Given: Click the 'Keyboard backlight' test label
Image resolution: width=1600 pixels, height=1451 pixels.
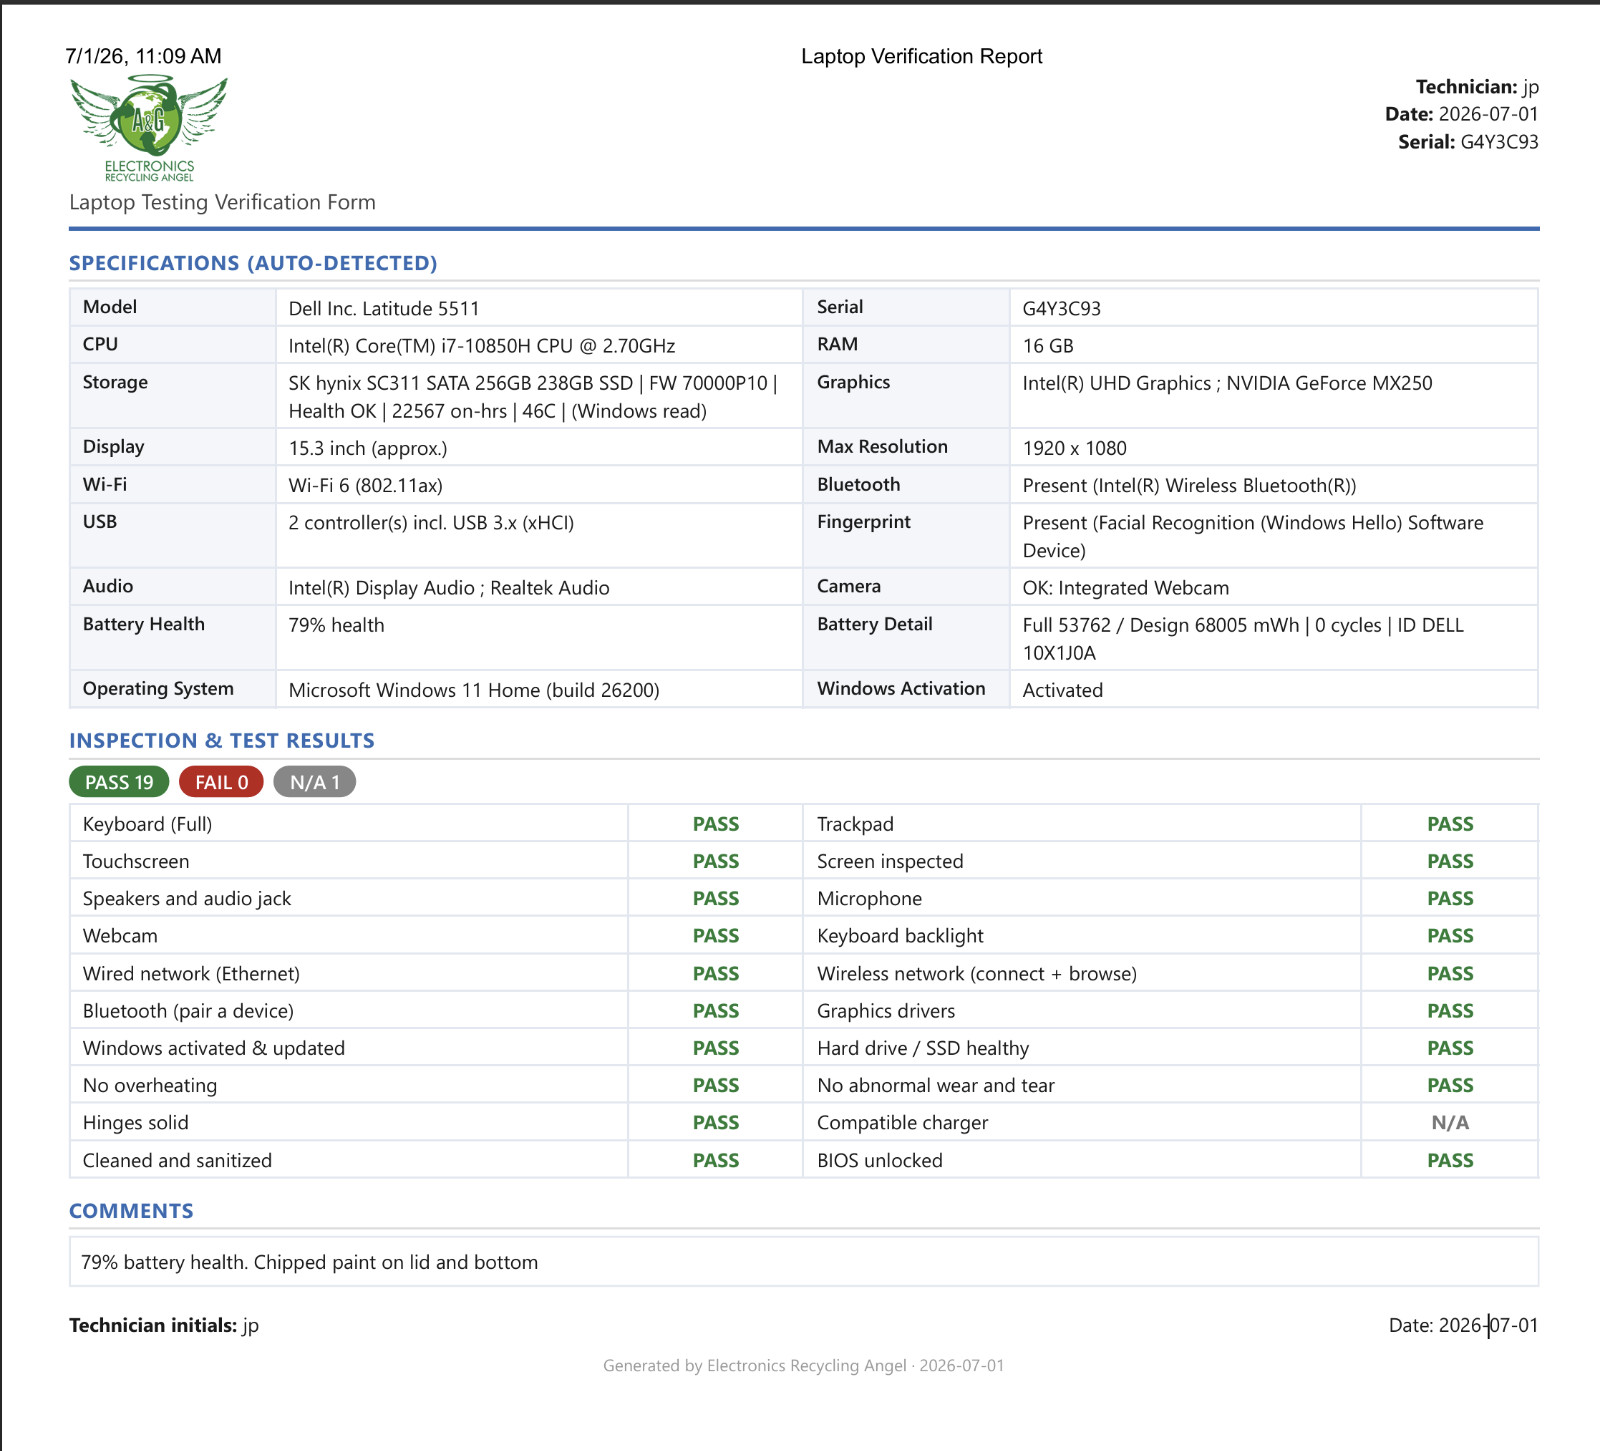Looking at the screenshot, I should 900,936.
